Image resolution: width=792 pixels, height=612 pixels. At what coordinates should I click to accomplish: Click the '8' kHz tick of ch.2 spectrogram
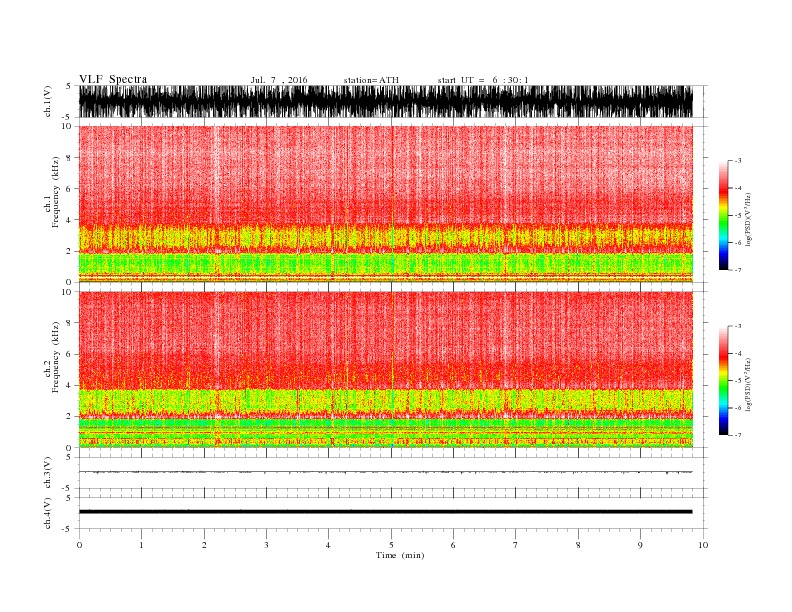[69, 323]
